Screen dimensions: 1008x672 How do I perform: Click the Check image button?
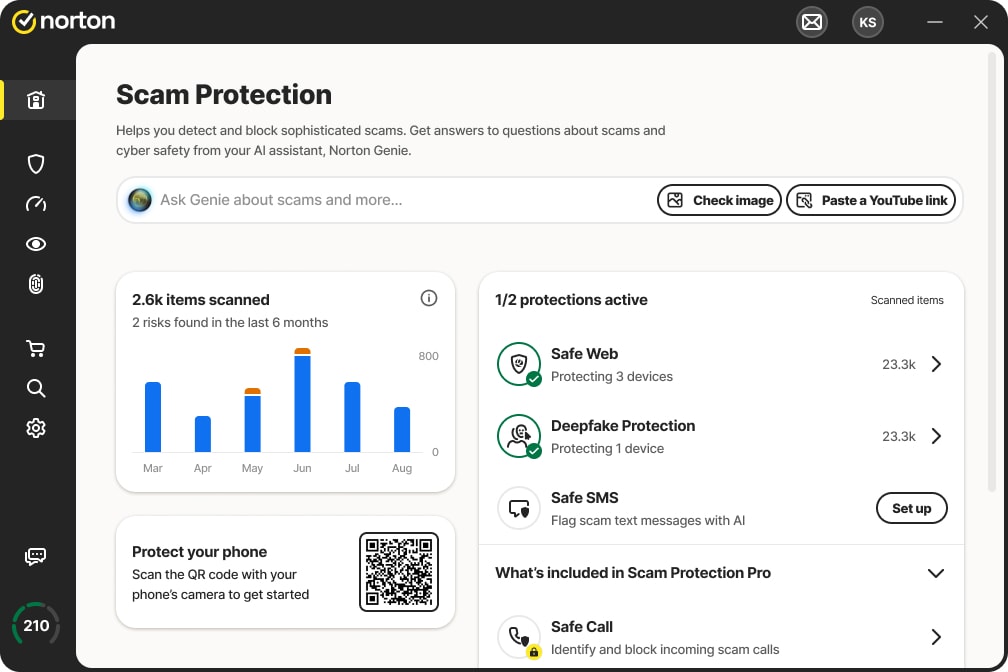pyautogui.click(x=719, y=200)
